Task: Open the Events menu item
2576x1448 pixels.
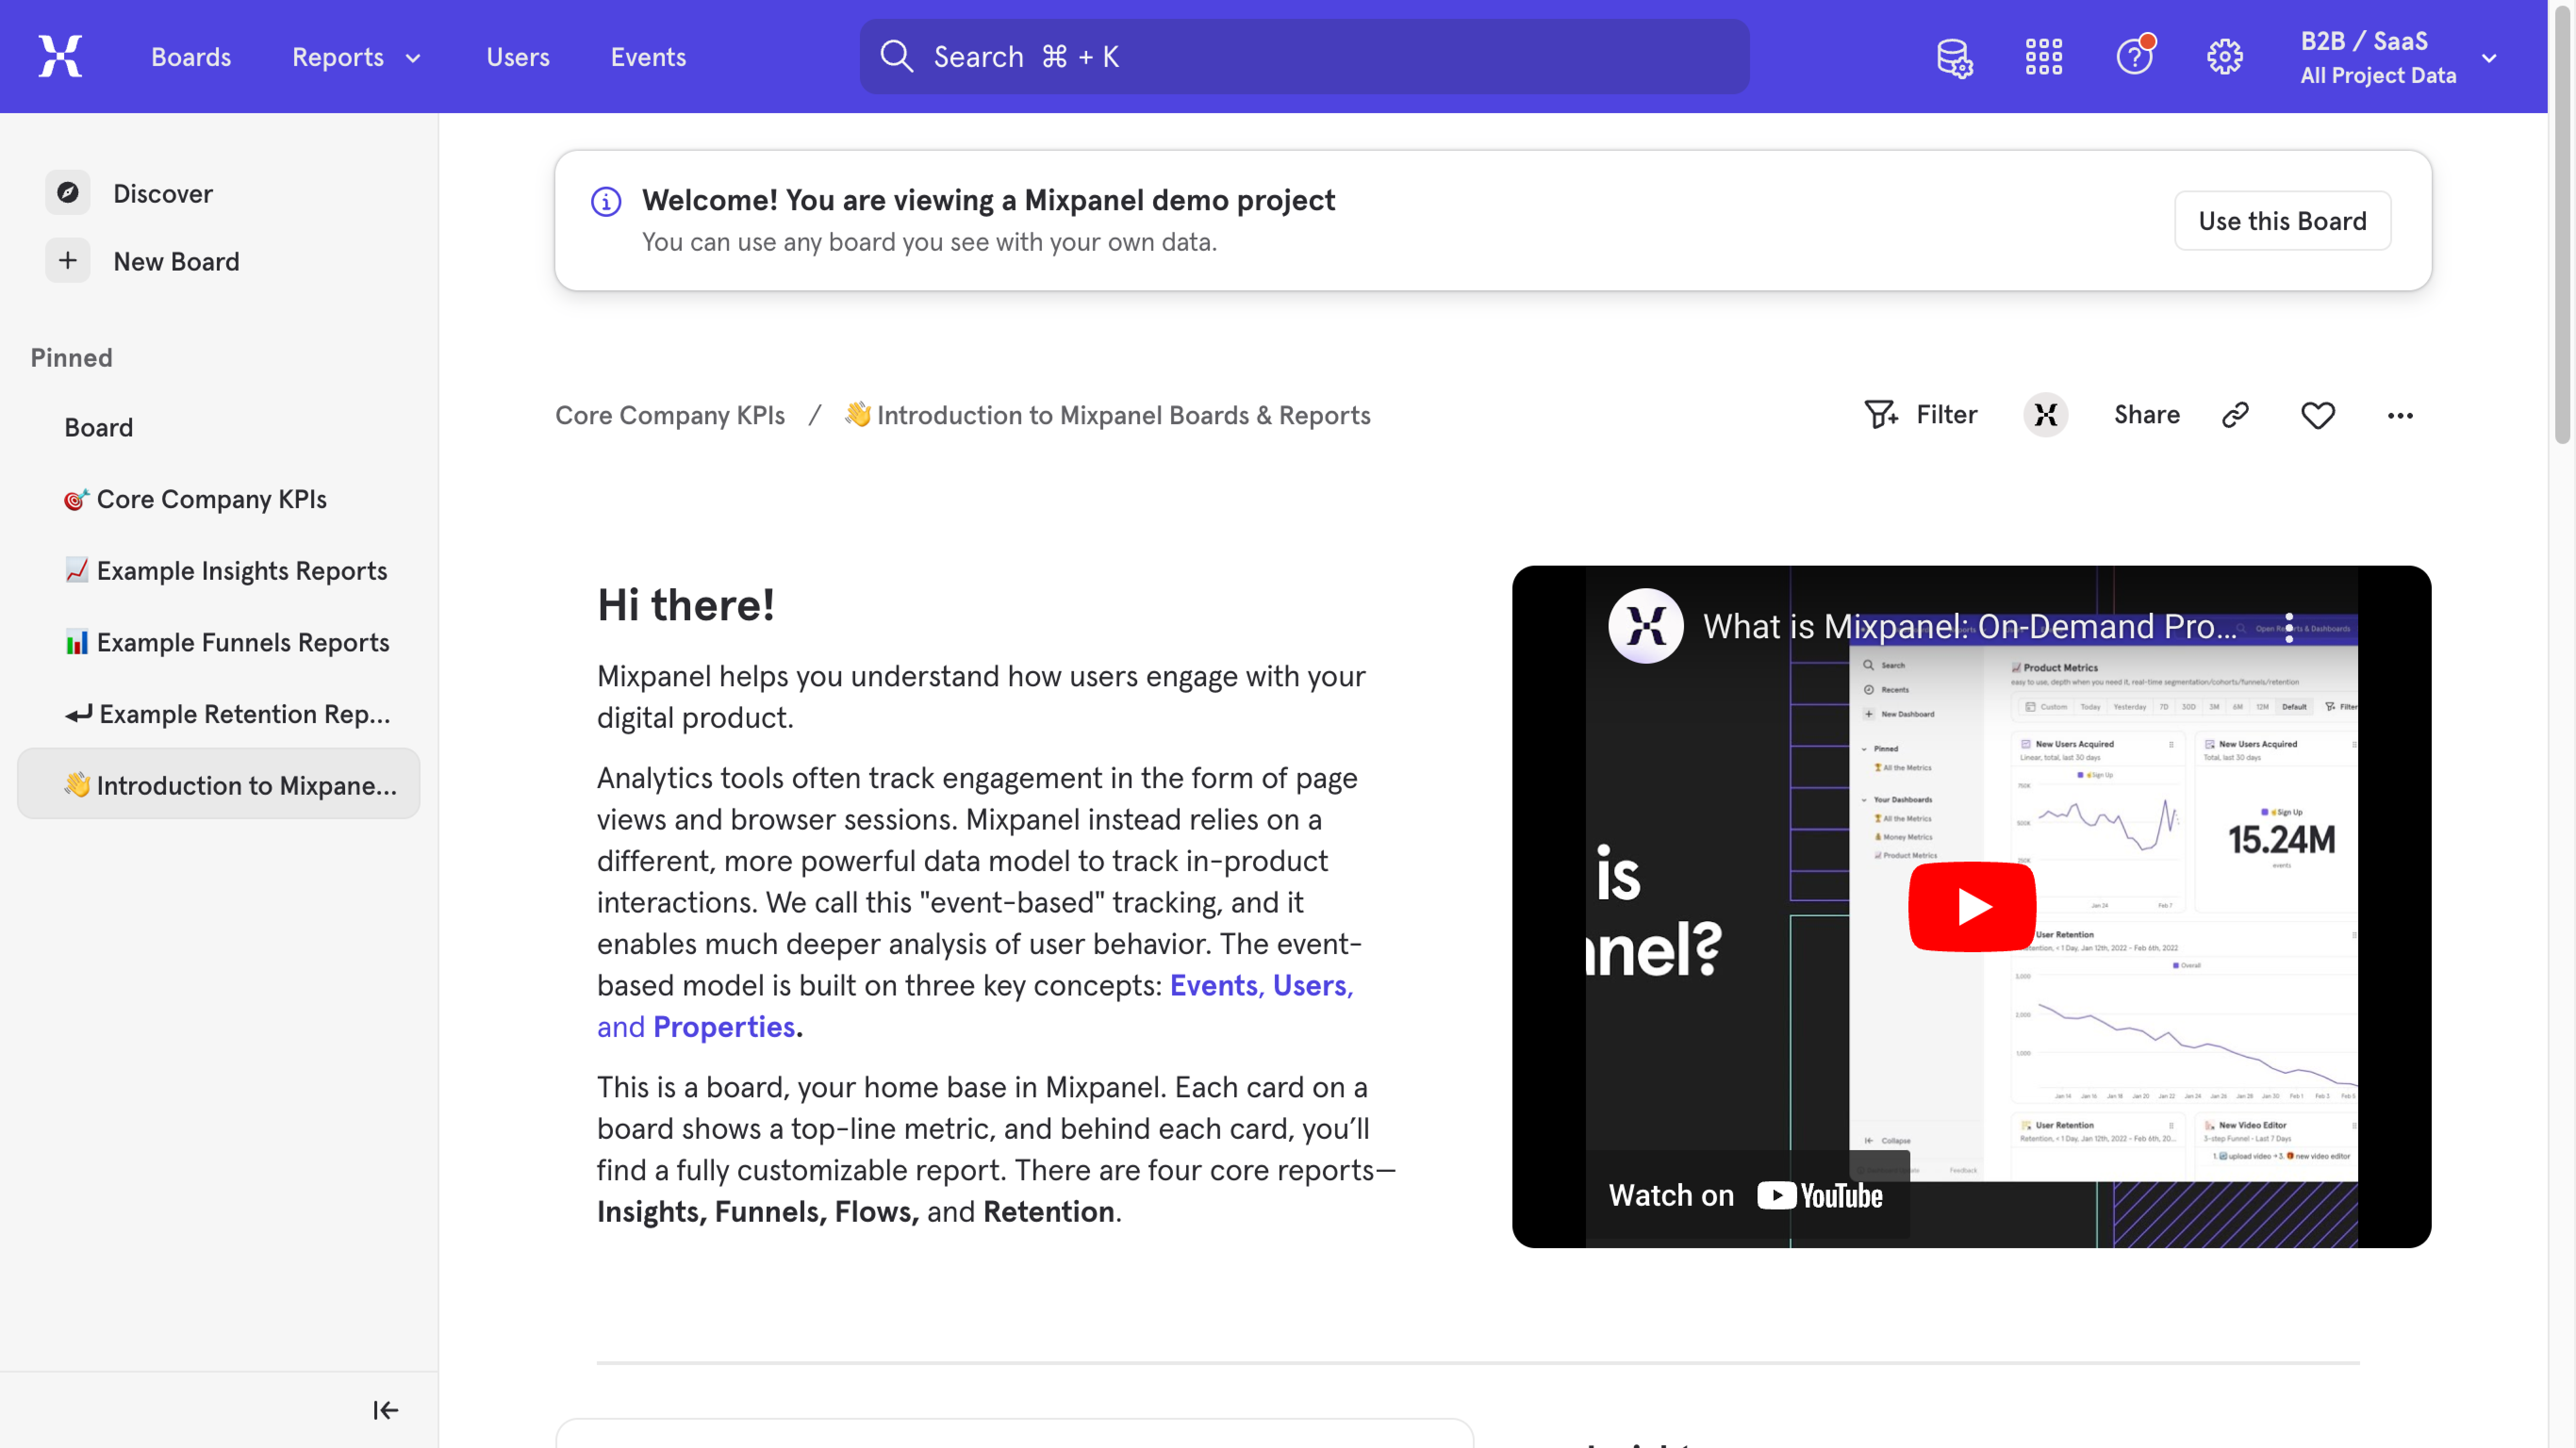Action: click(648, 57)
